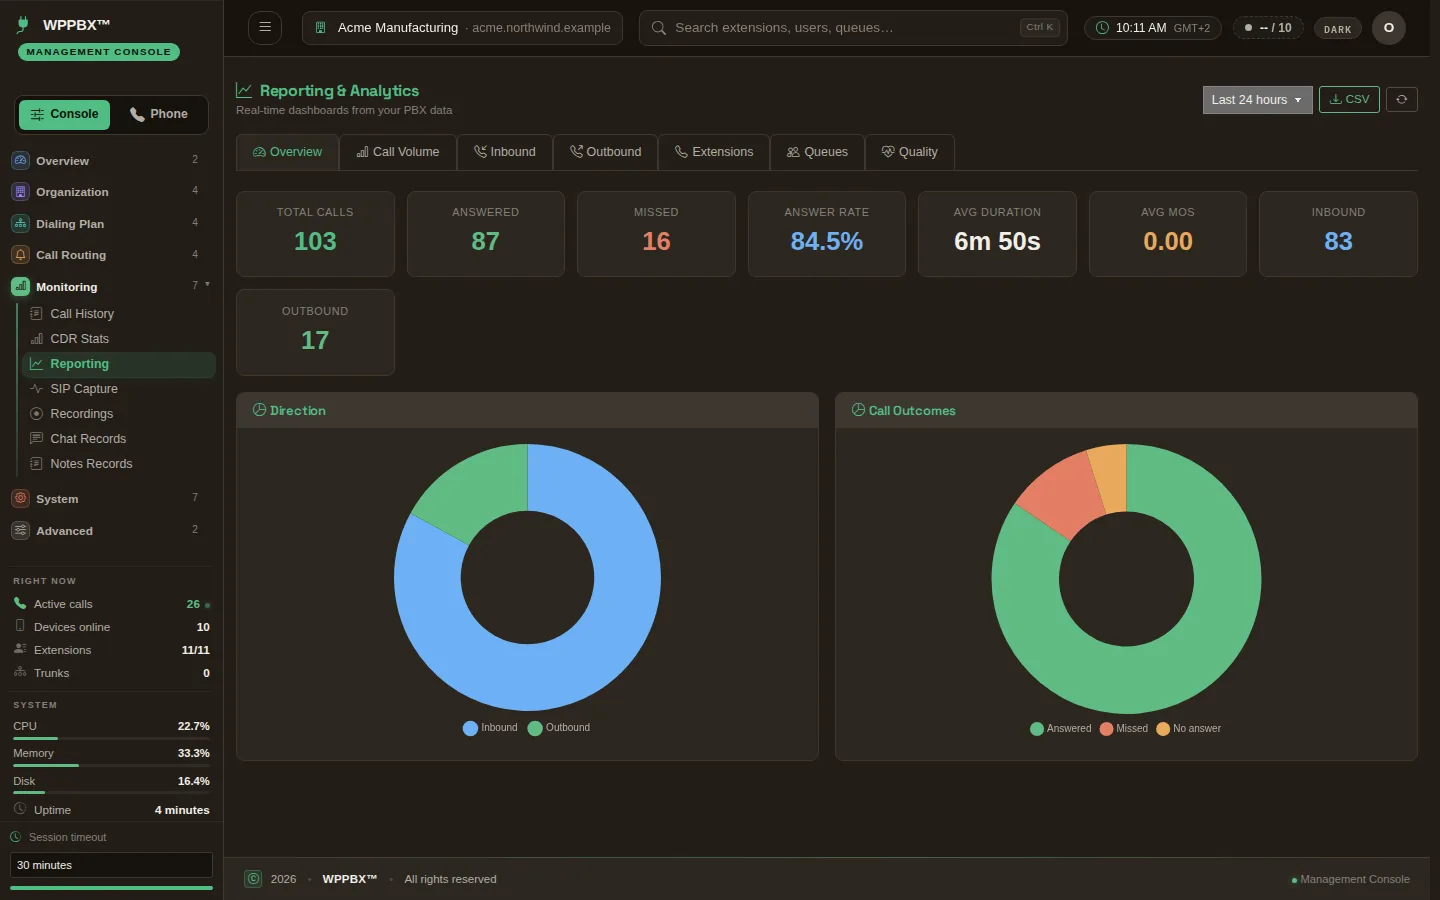The height and width of the screenshot is (900, 1440).
Task: Switch to Phone mode
Action: pyautogui.click(x=159, y=114)
